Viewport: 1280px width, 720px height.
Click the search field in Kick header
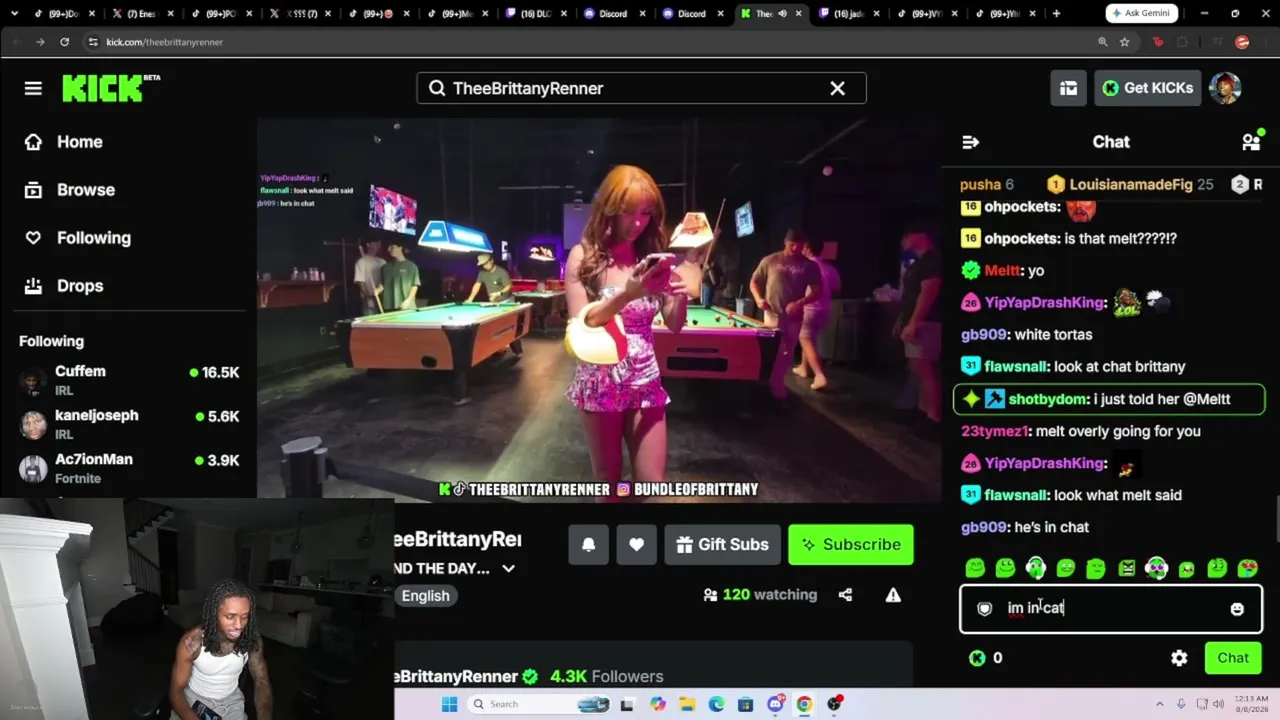point(641,88)
